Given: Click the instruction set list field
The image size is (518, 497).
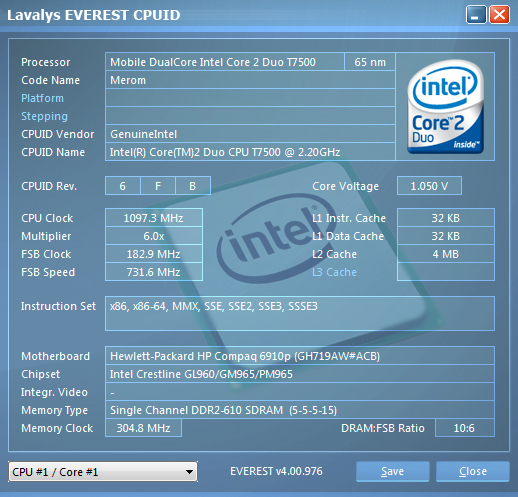Looking at the screenshot, I should coord(300,313).
